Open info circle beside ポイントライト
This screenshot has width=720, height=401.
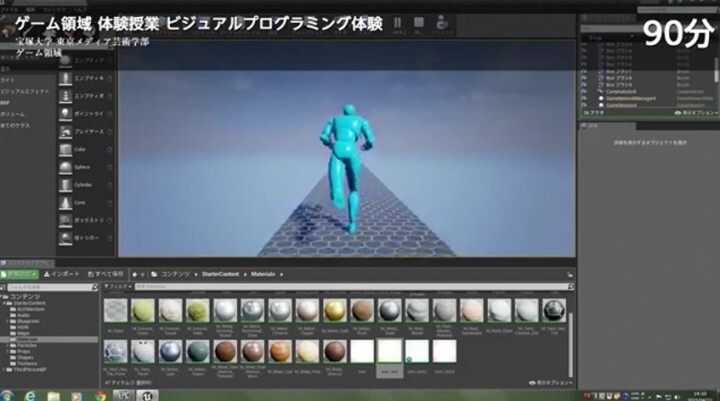(109, 114)
